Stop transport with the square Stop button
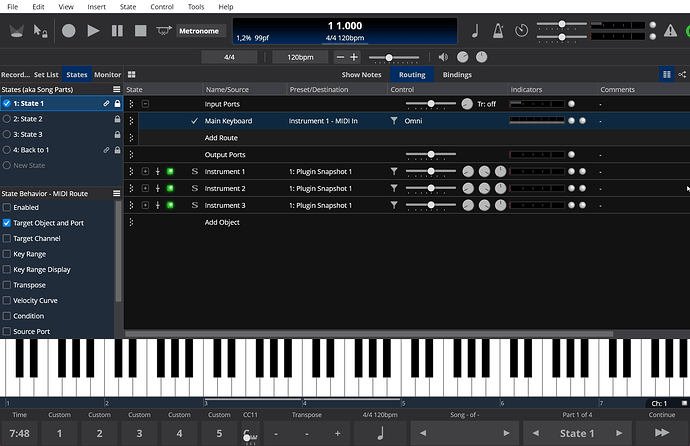 142,31
